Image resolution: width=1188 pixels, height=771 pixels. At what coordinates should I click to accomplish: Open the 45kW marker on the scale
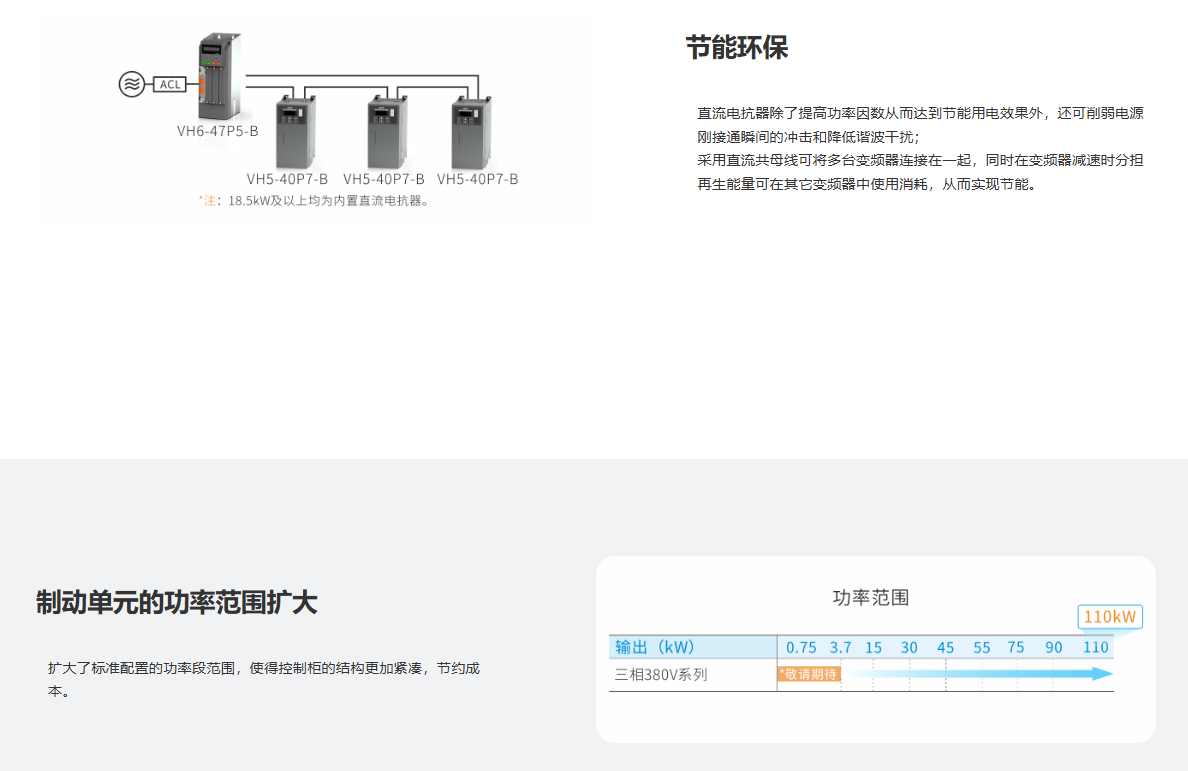(x=945, y=648)
